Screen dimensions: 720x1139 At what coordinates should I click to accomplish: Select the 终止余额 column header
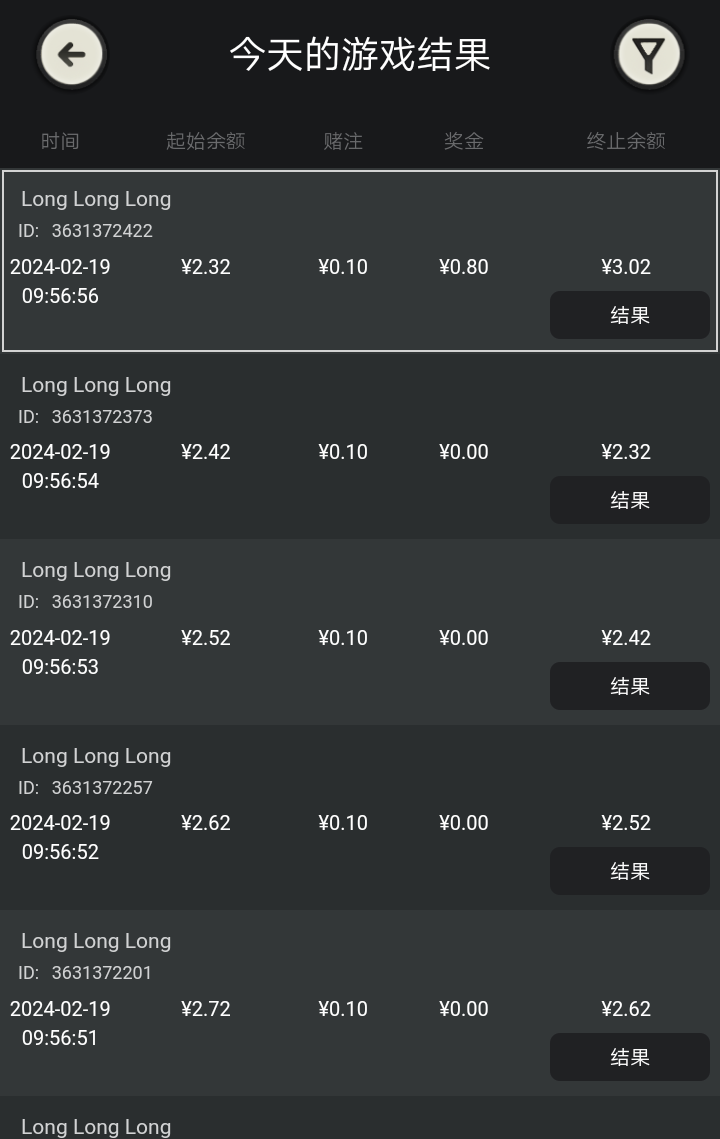click(x=626, y=141)
